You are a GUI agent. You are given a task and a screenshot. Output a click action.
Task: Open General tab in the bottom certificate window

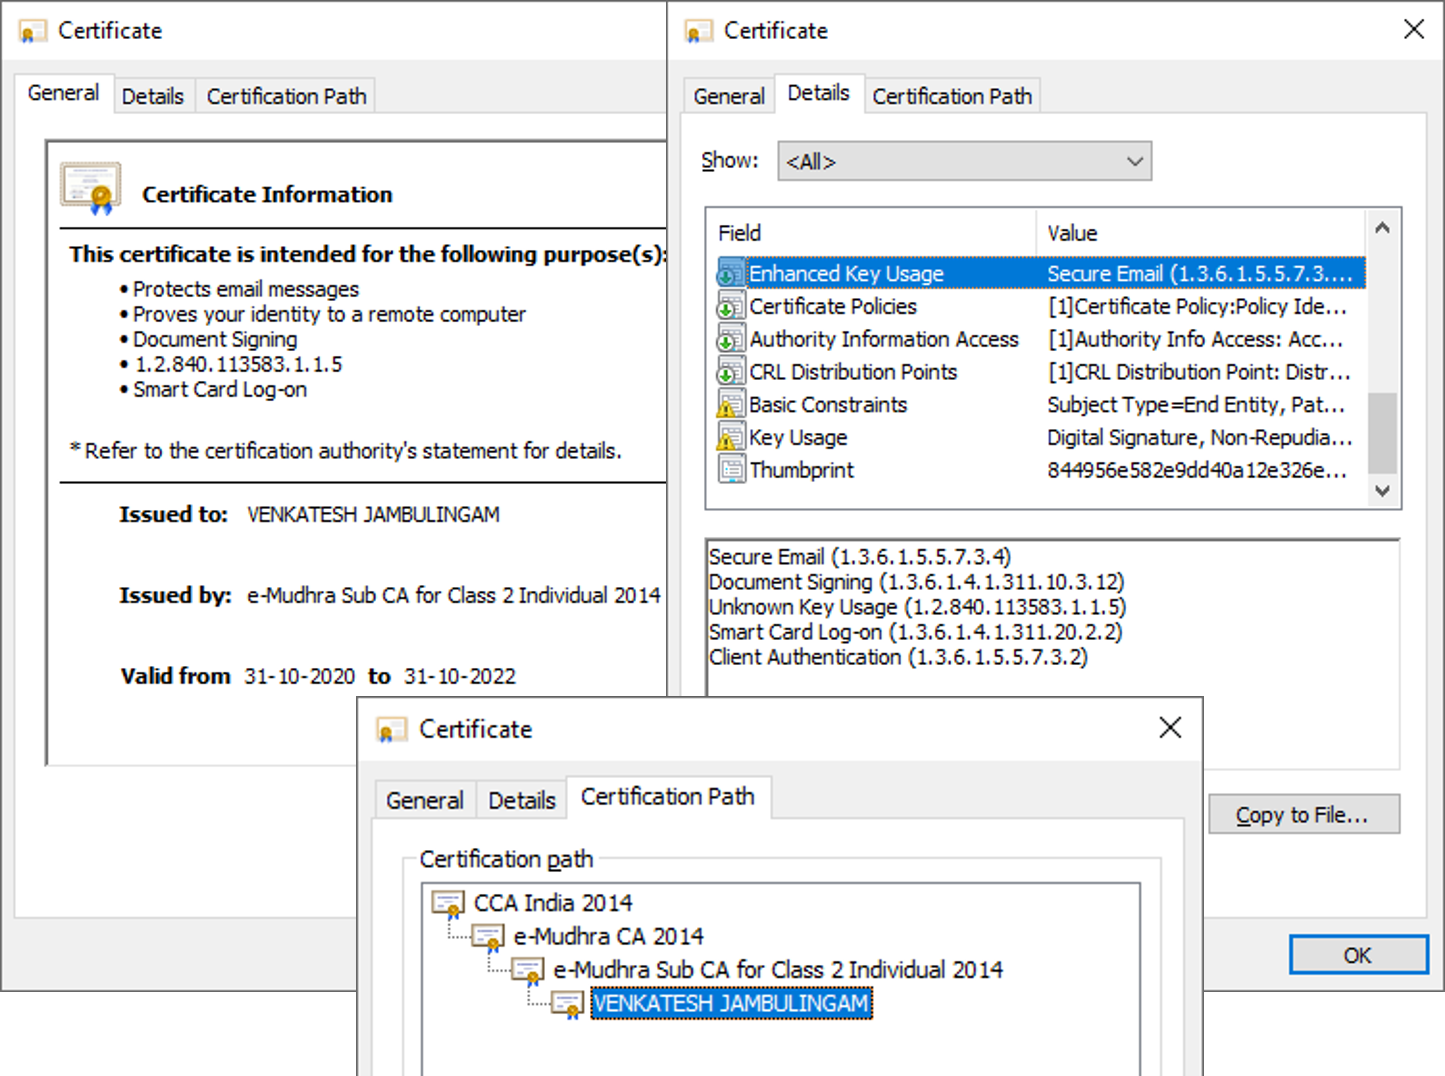(x=425, y=800)
